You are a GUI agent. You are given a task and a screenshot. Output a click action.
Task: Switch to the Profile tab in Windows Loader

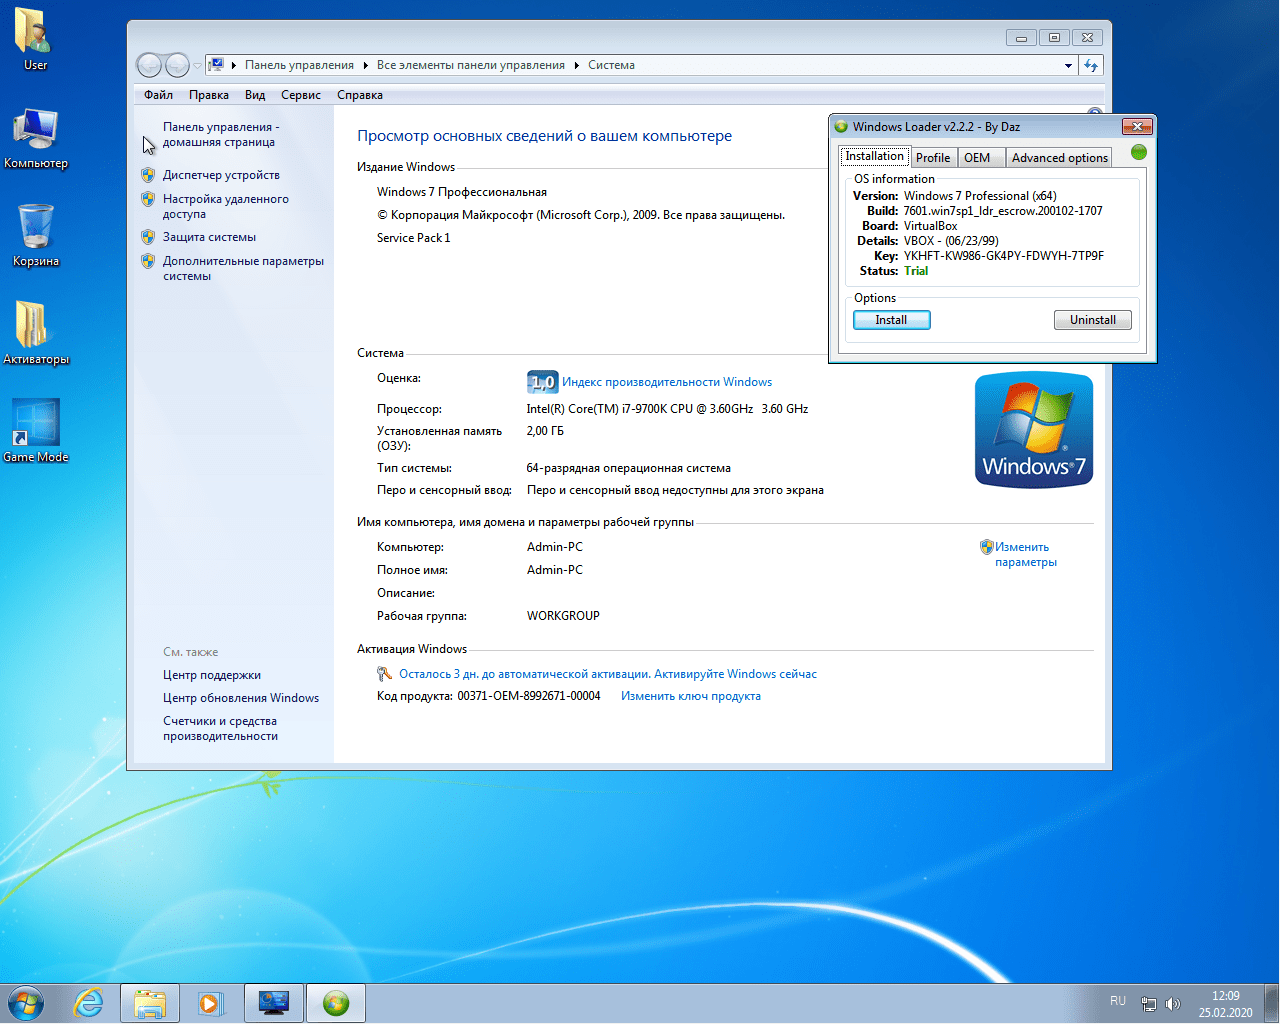tap(933, 158)
